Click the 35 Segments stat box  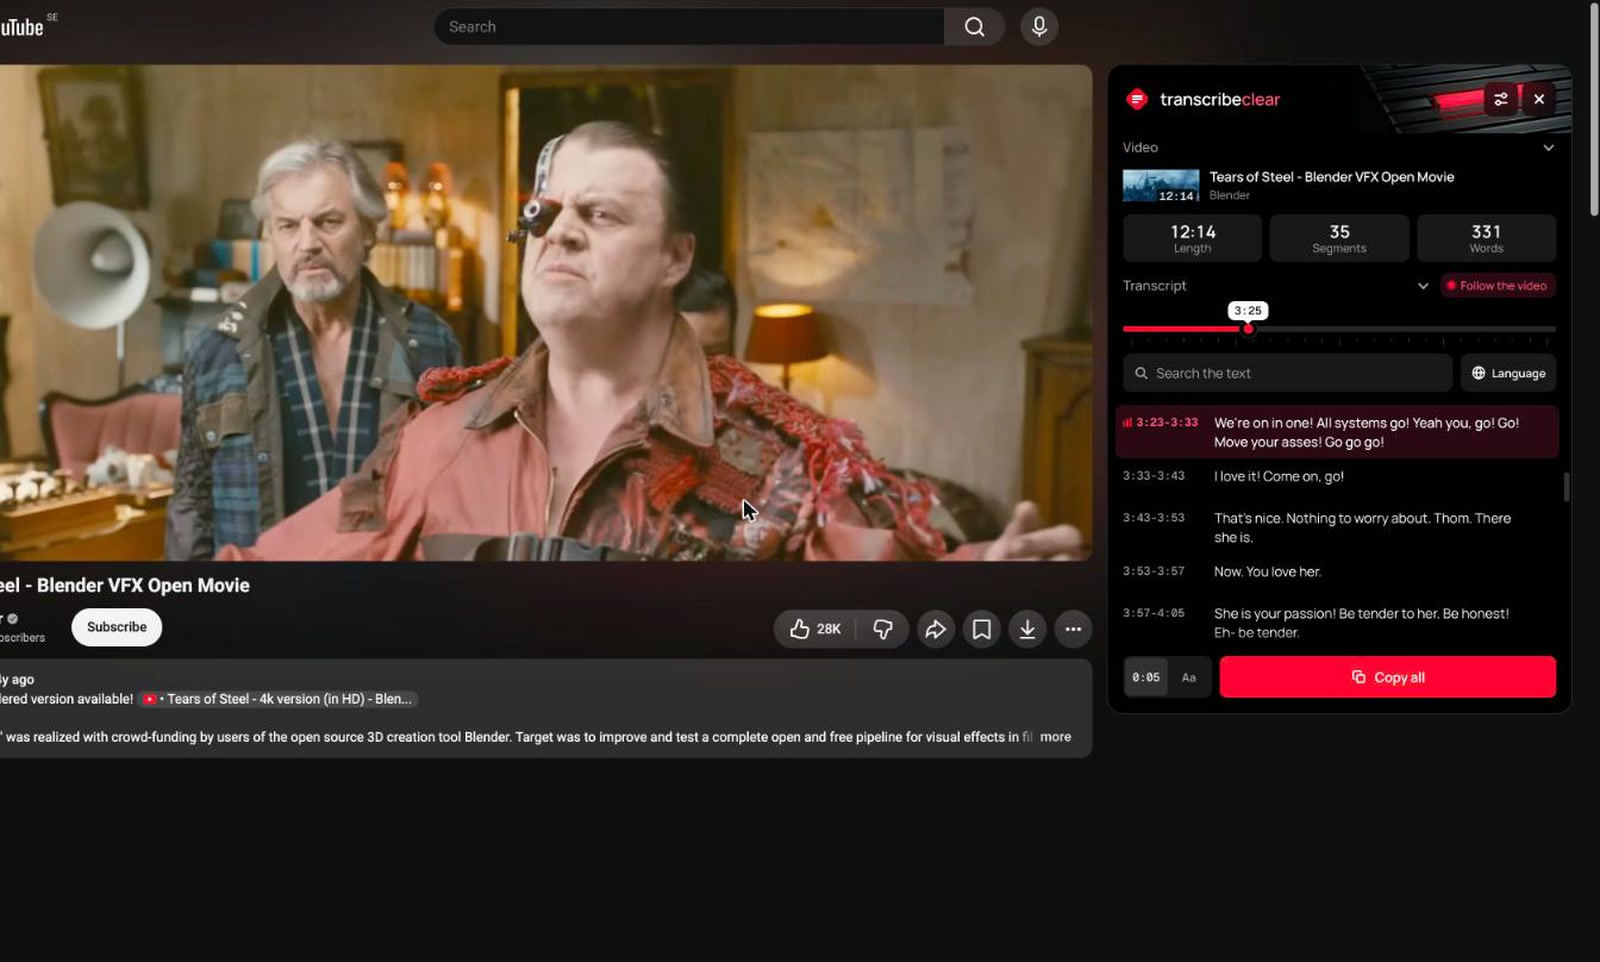click(x=1339, y=238)
